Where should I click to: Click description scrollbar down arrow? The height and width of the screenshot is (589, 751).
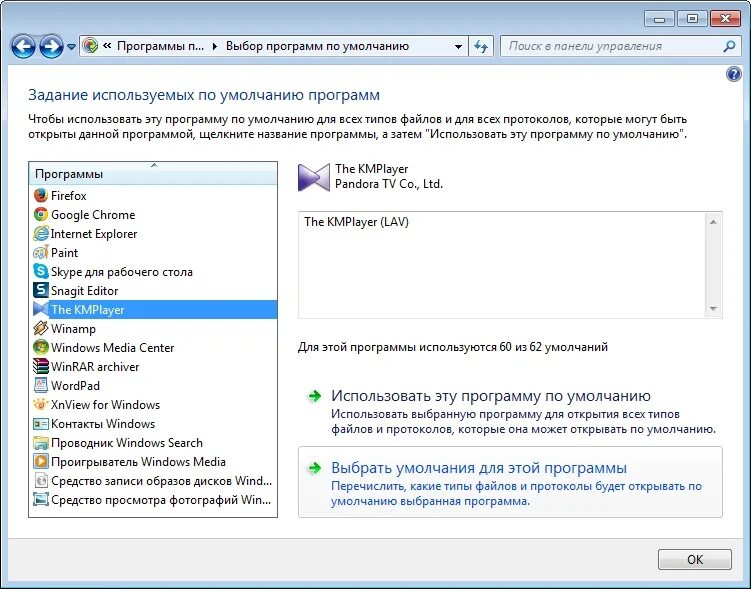[713, 308]
